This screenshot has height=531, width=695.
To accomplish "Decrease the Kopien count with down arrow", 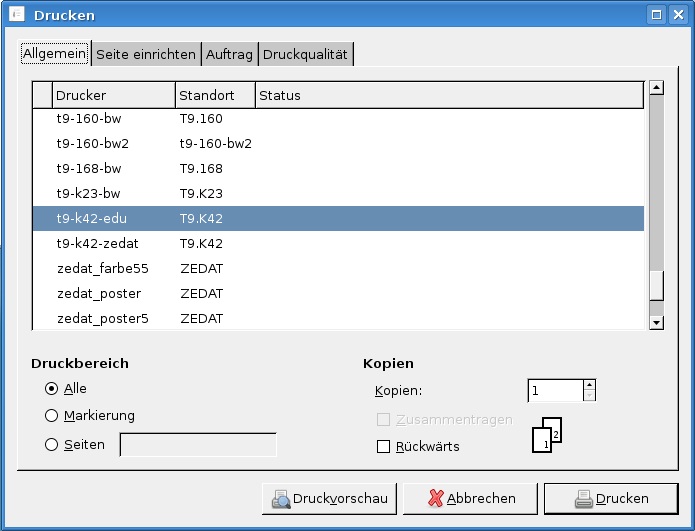I will [589, 396].
